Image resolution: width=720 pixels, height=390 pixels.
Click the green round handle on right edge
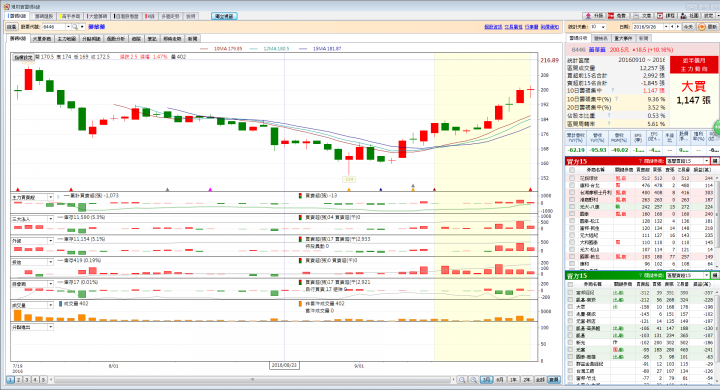(717, 127)
